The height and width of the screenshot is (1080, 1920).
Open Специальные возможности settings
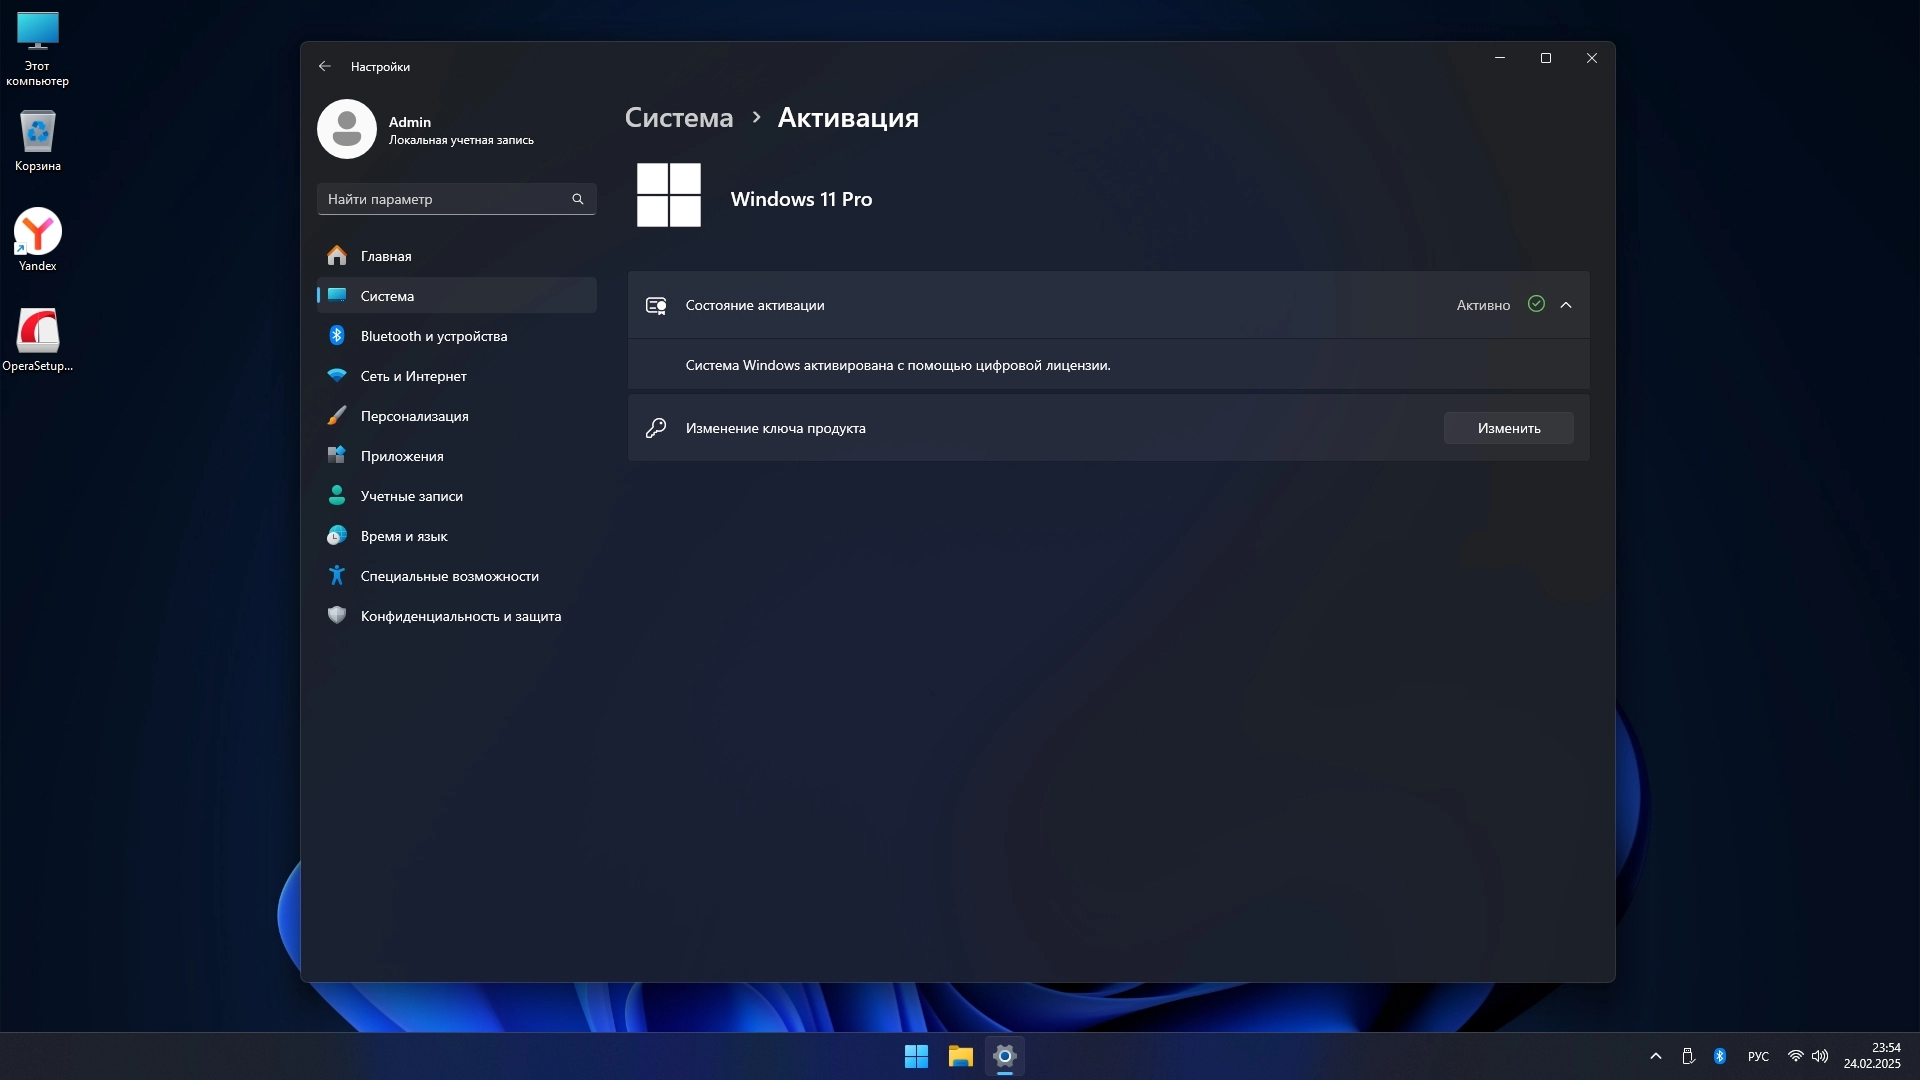point(449,576)
